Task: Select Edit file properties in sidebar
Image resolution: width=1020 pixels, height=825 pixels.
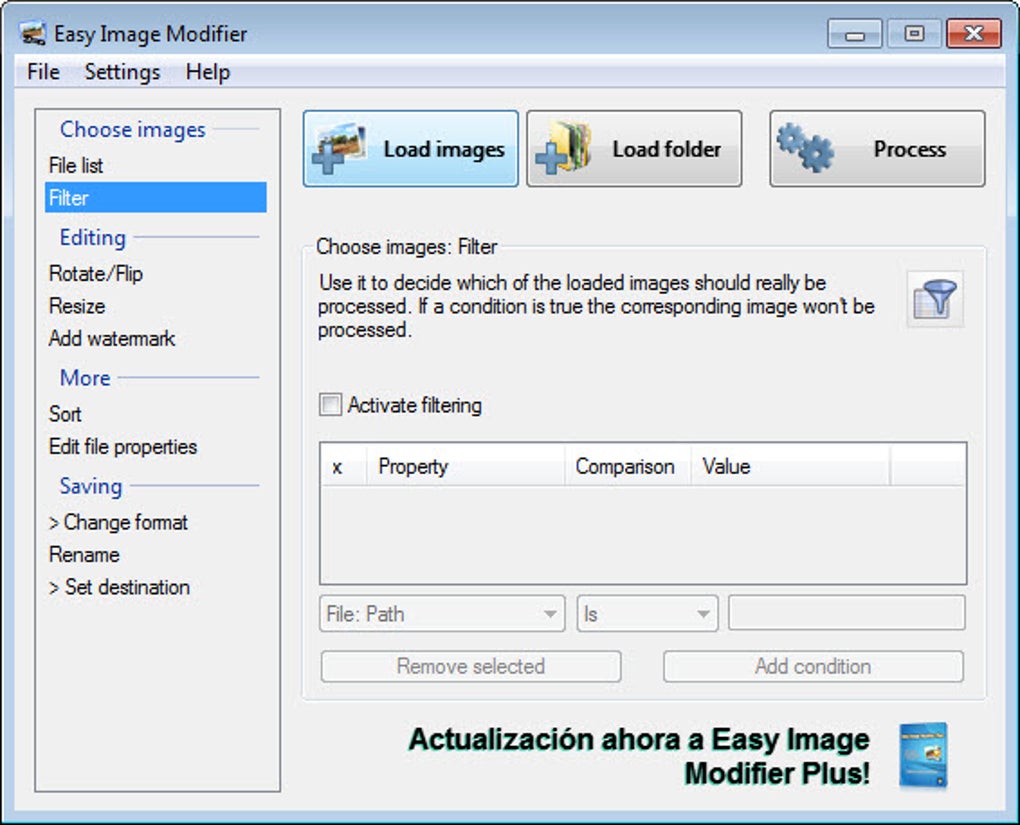Action: coord(155,446)
